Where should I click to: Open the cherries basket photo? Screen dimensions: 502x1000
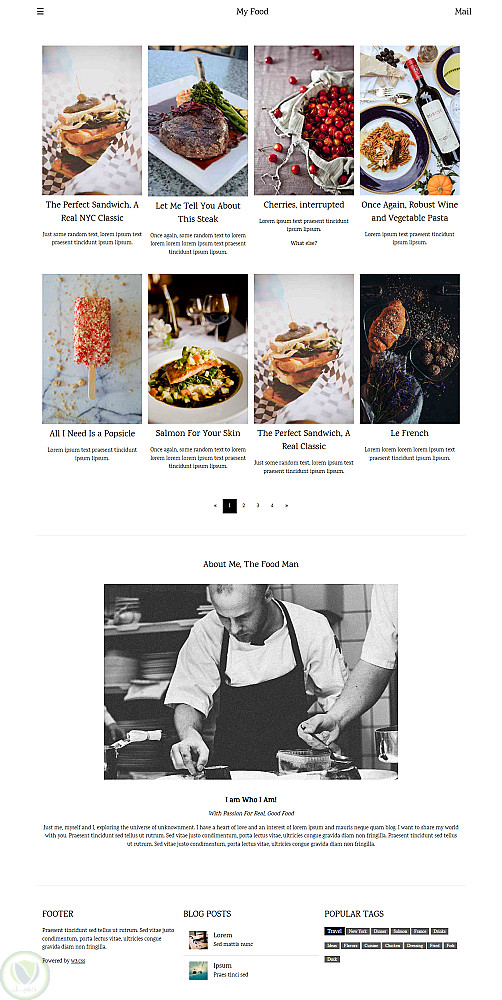point(304,120)
